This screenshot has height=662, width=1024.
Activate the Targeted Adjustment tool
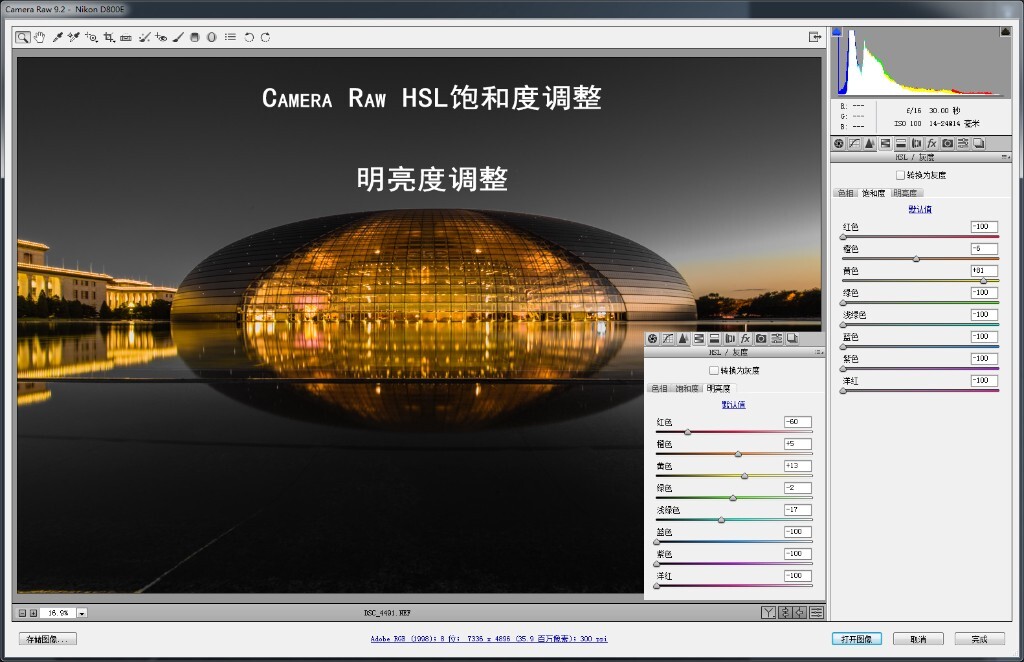(91, 37)
